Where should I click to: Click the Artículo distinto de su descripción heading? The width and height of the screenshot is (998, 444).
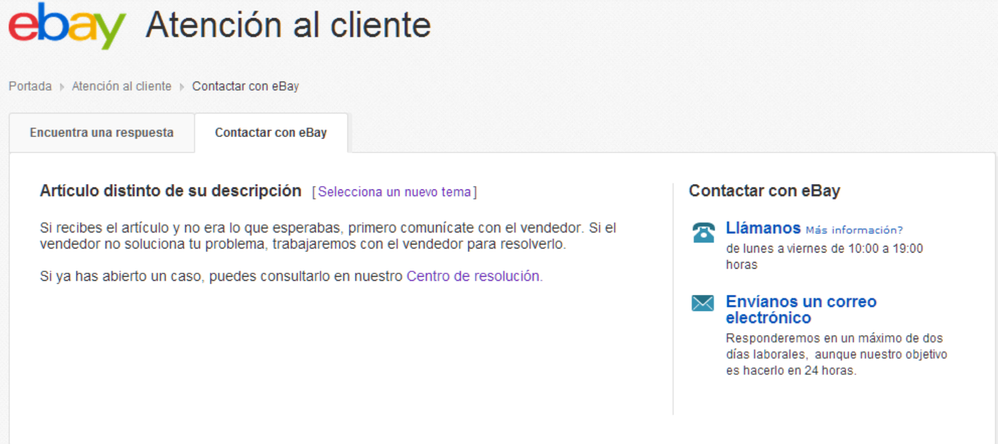pyautogui.click(x=170, y=191)
